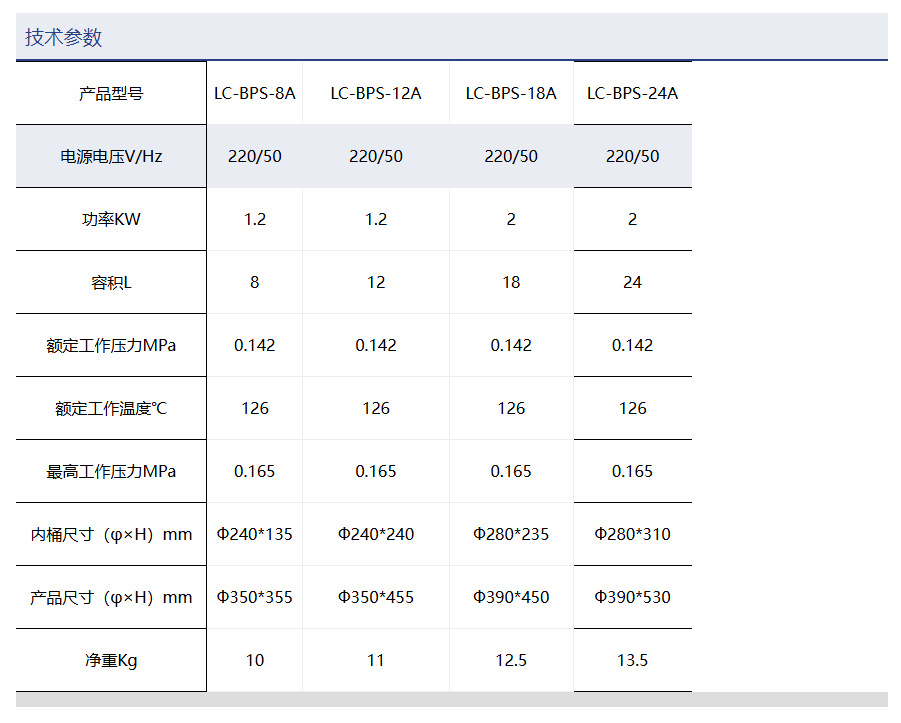This screenshot has height=723, width=901.
Task: Click product size Φ350*455
Action: 376,597
